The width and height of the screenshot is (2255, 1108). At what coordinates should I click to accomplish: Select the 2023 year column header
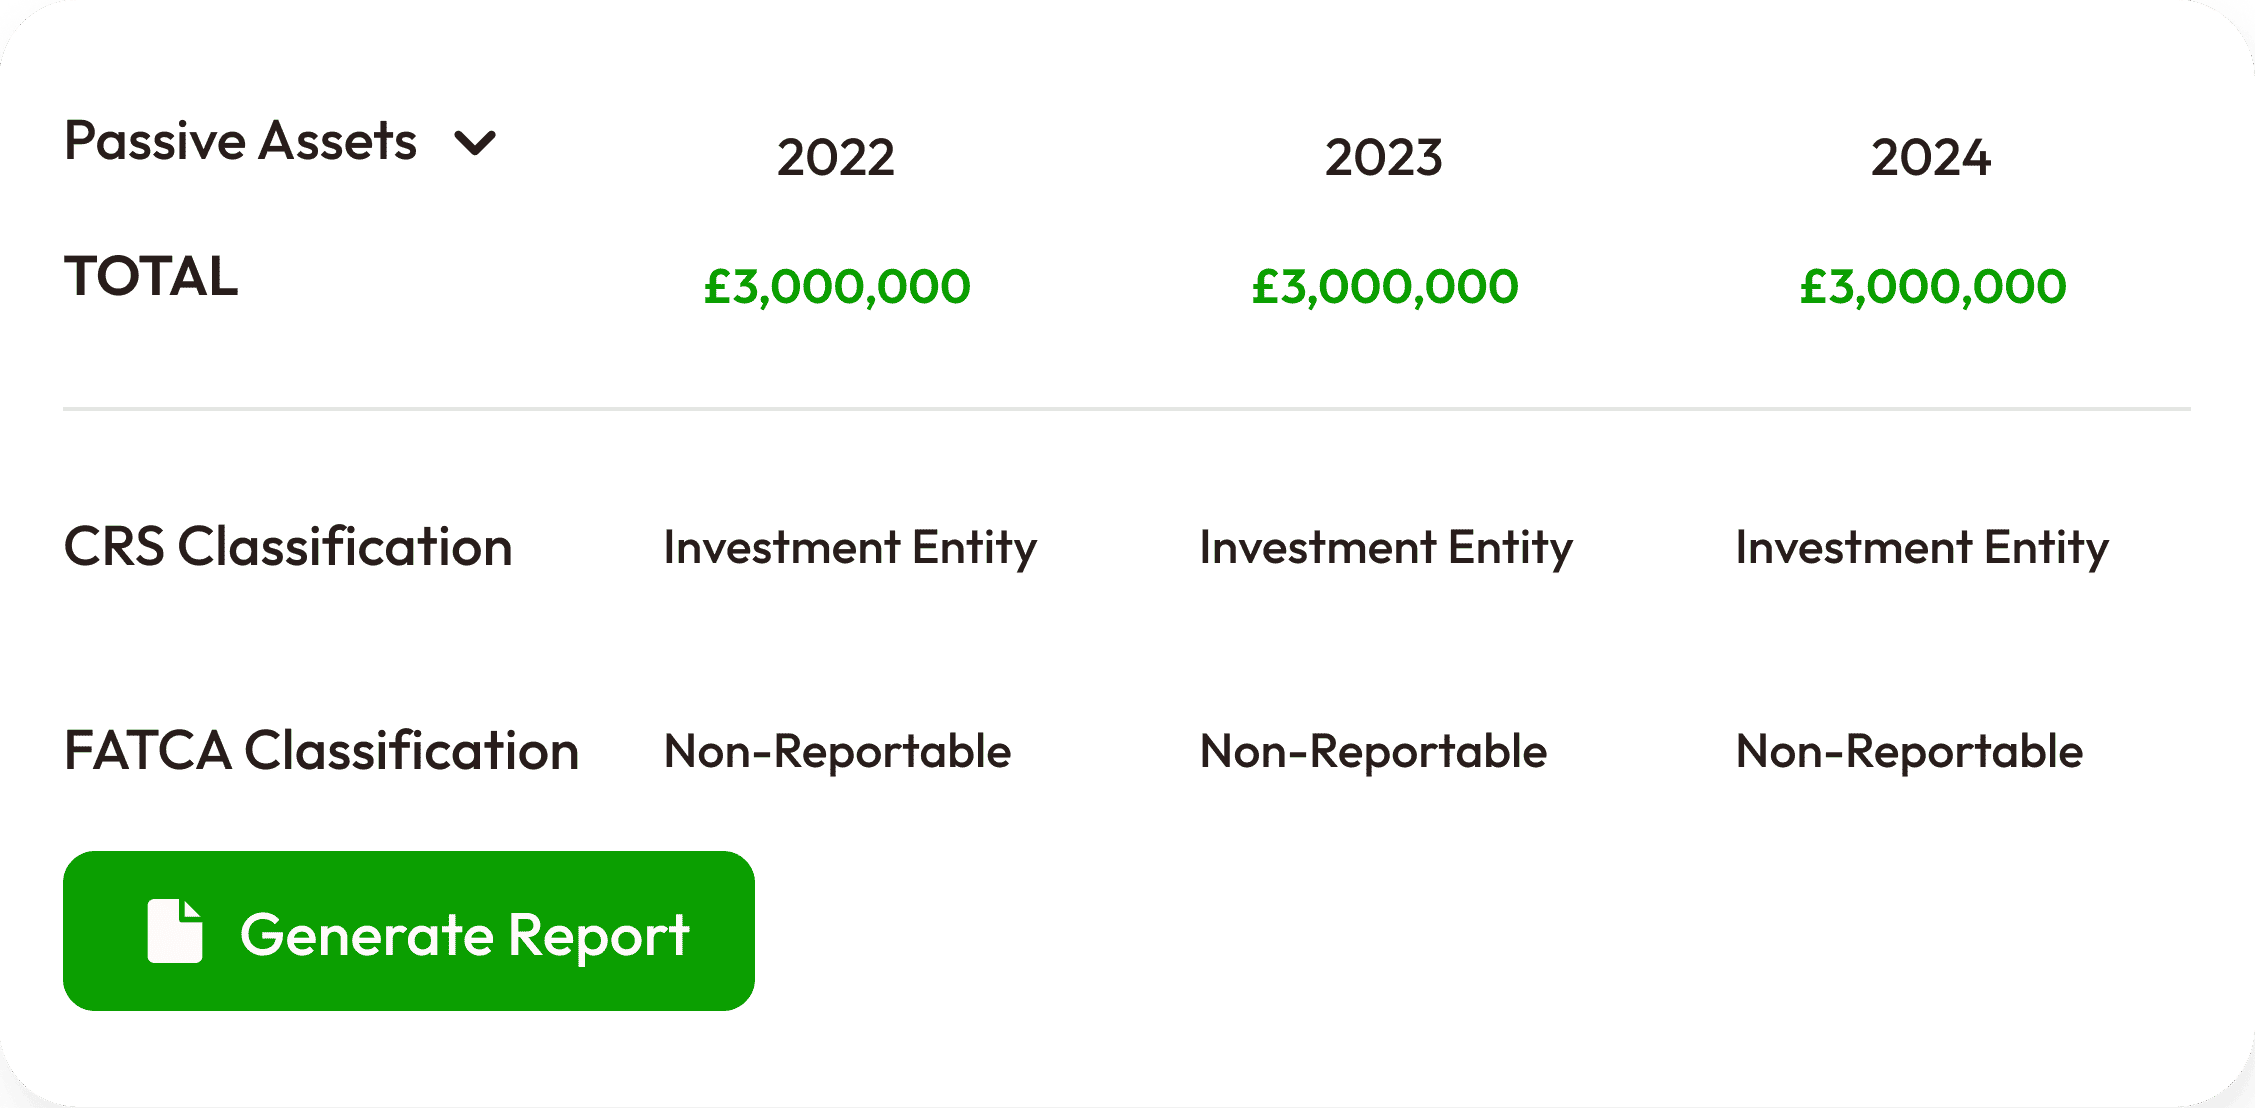[x=1383, y=158]
